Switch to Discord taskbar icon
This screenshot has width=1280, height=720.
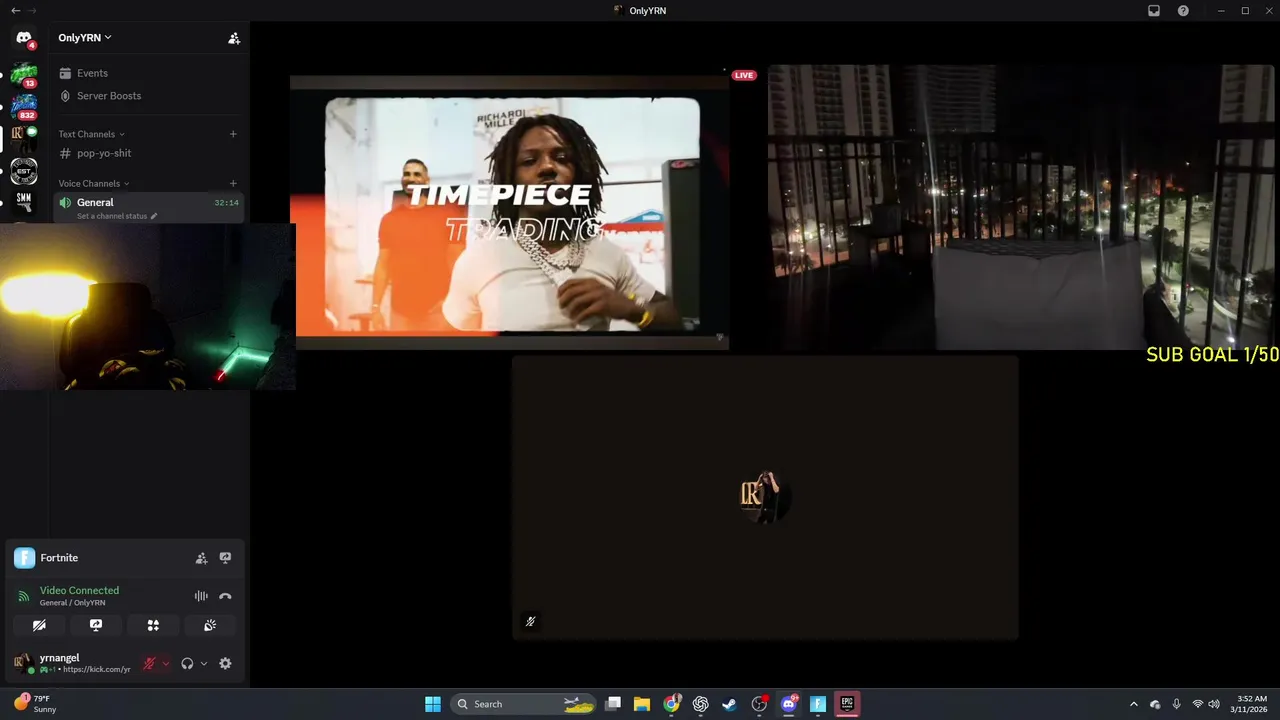pyautogui.click(x=788, y=704)
